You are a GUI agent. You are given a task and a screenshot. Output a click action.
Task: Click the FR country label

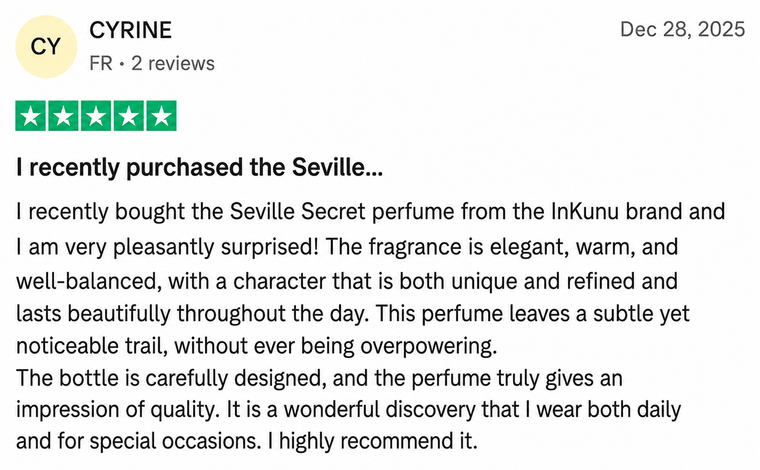[101, 63]
